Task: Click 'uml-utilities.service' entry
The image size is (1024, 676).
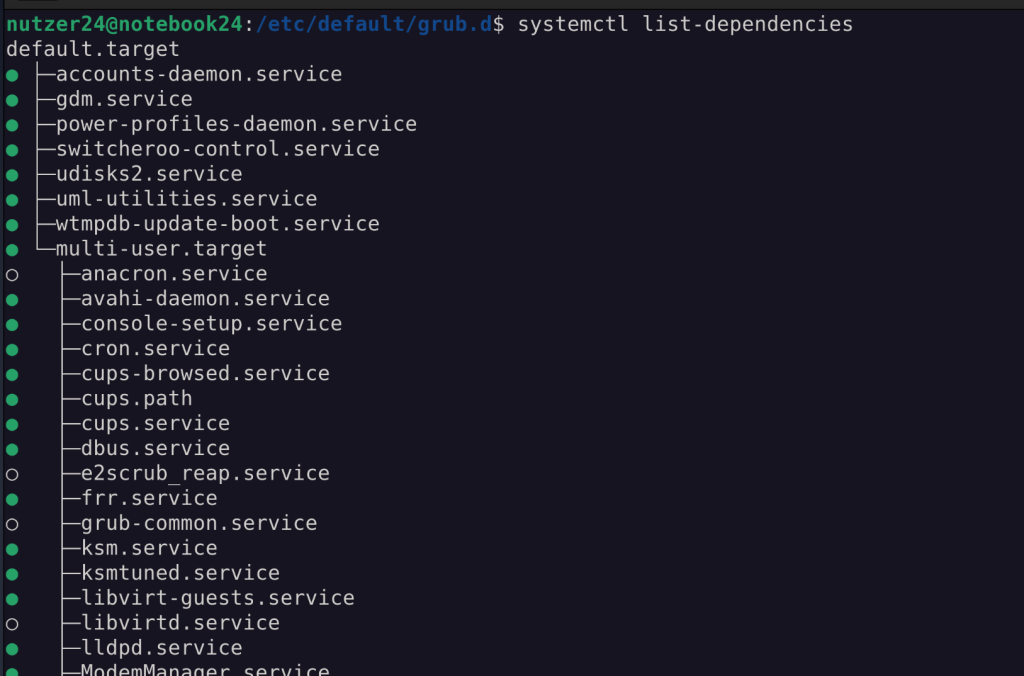Action: [x=186, y=199]
